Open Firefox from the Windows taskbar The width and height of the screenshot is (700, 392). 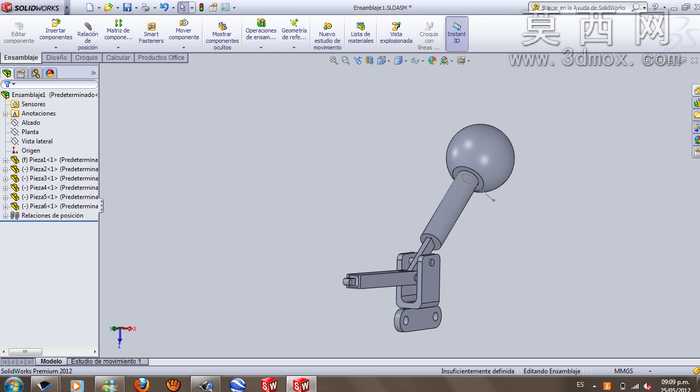[141, 384]
